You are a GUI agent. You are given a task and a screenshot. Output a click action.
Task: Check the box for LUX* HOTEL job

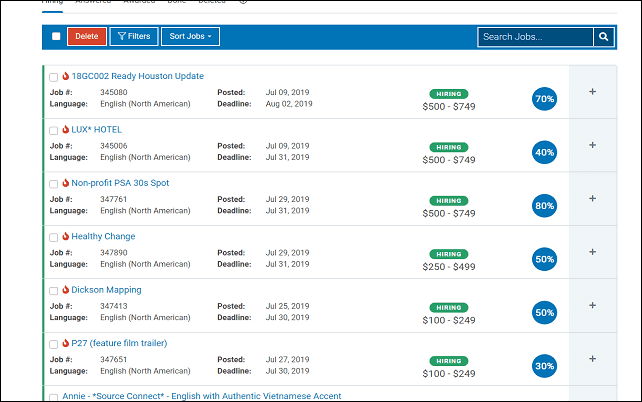(x=54, y=131)
